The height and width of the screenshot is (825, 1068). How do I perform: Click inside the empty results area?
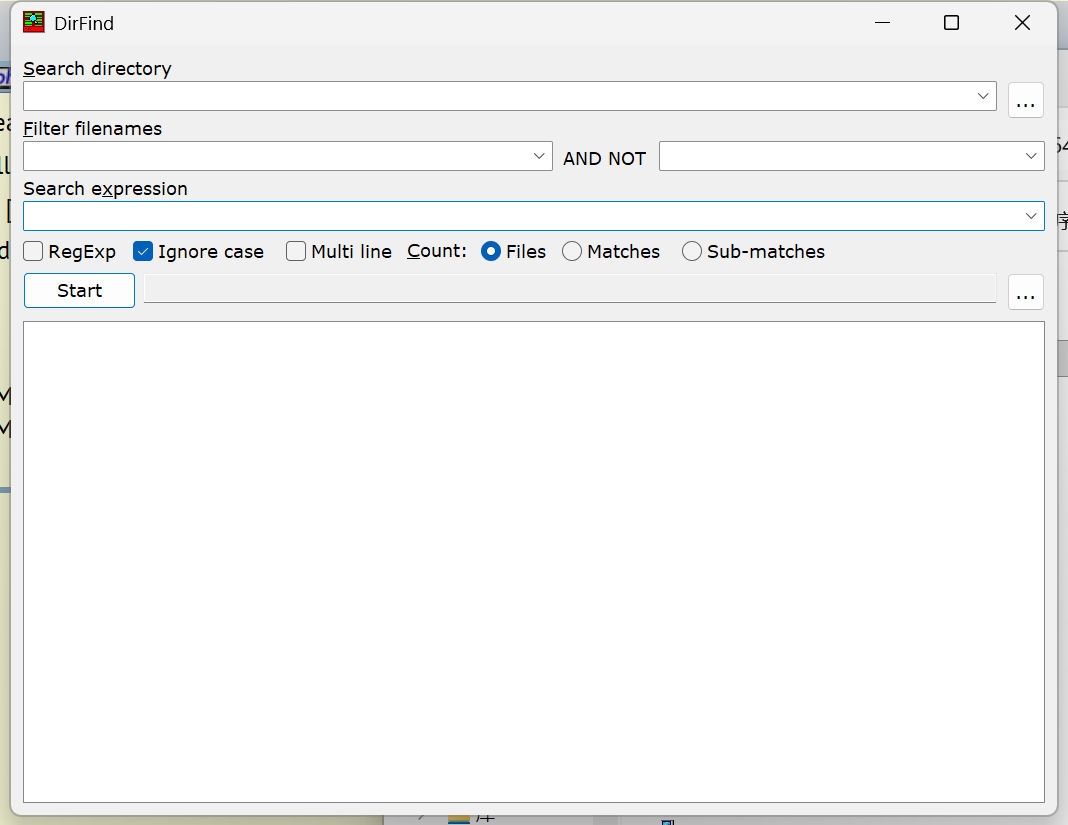tap(534, 560)
